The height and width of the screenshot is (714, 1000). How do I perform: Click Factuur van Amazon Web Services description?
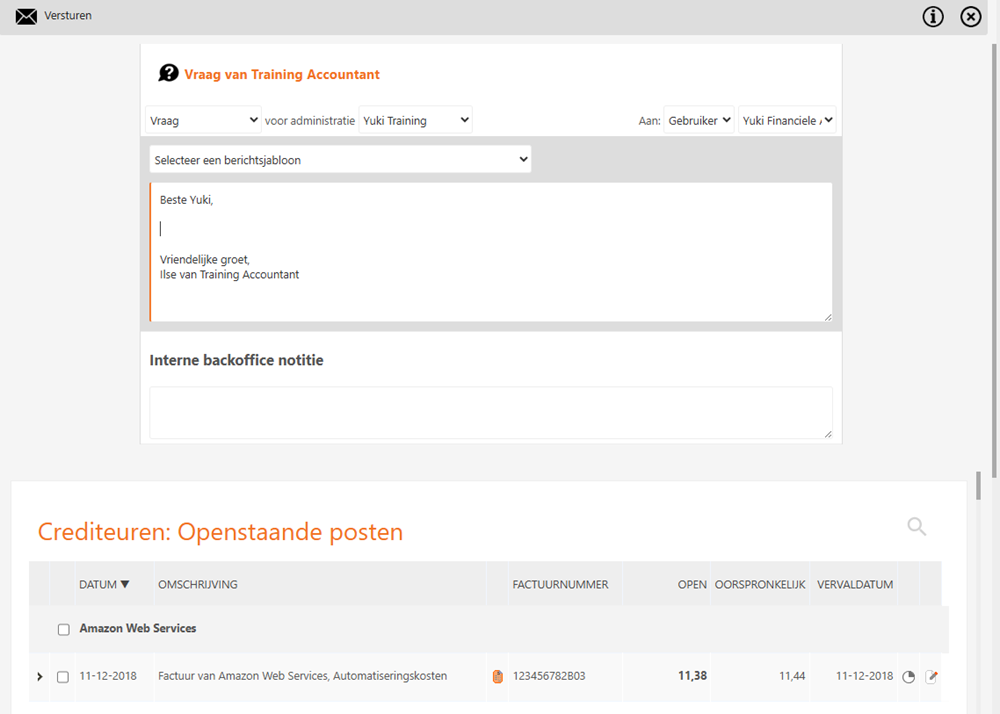coord(302,676)
